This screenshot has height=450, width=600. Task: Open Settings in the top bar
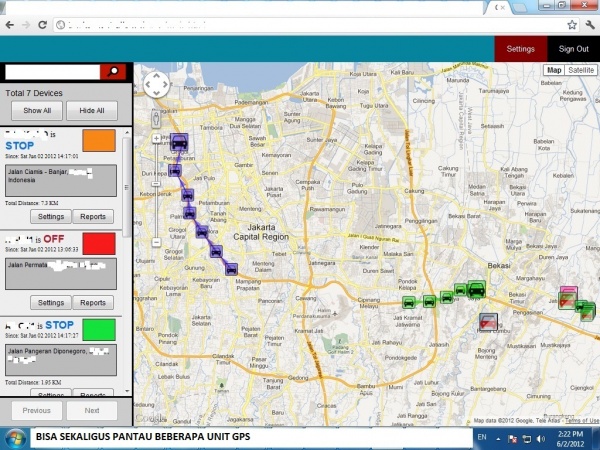520,48
